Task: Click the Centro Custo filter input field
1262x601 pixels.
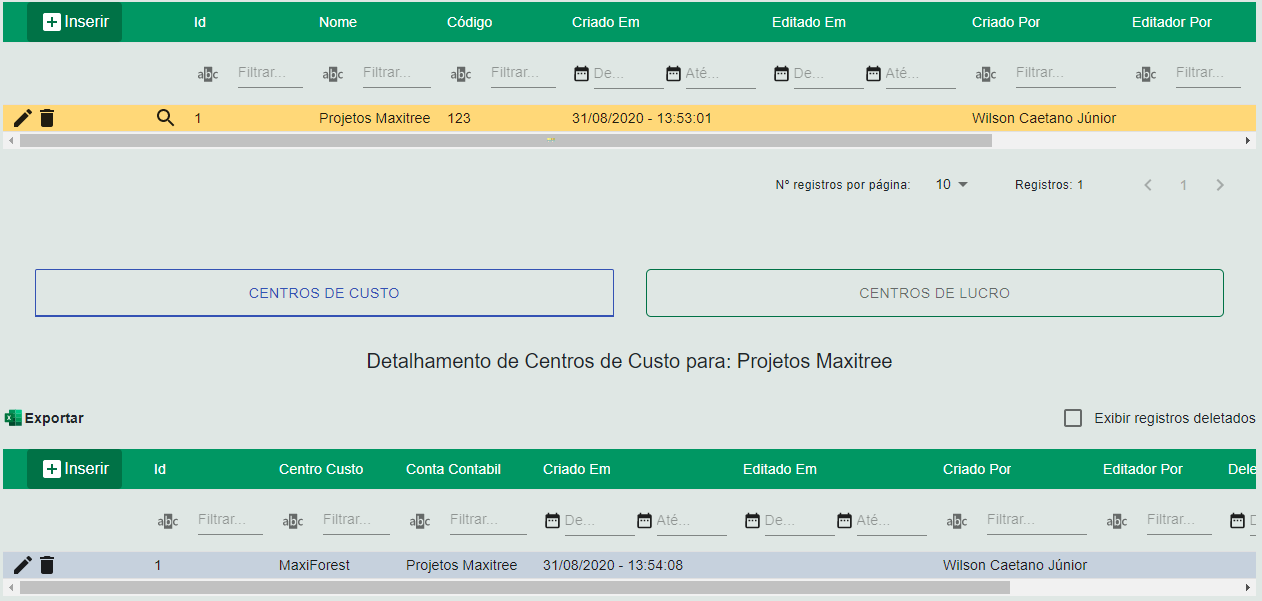Action: click(x=357, y=520)
